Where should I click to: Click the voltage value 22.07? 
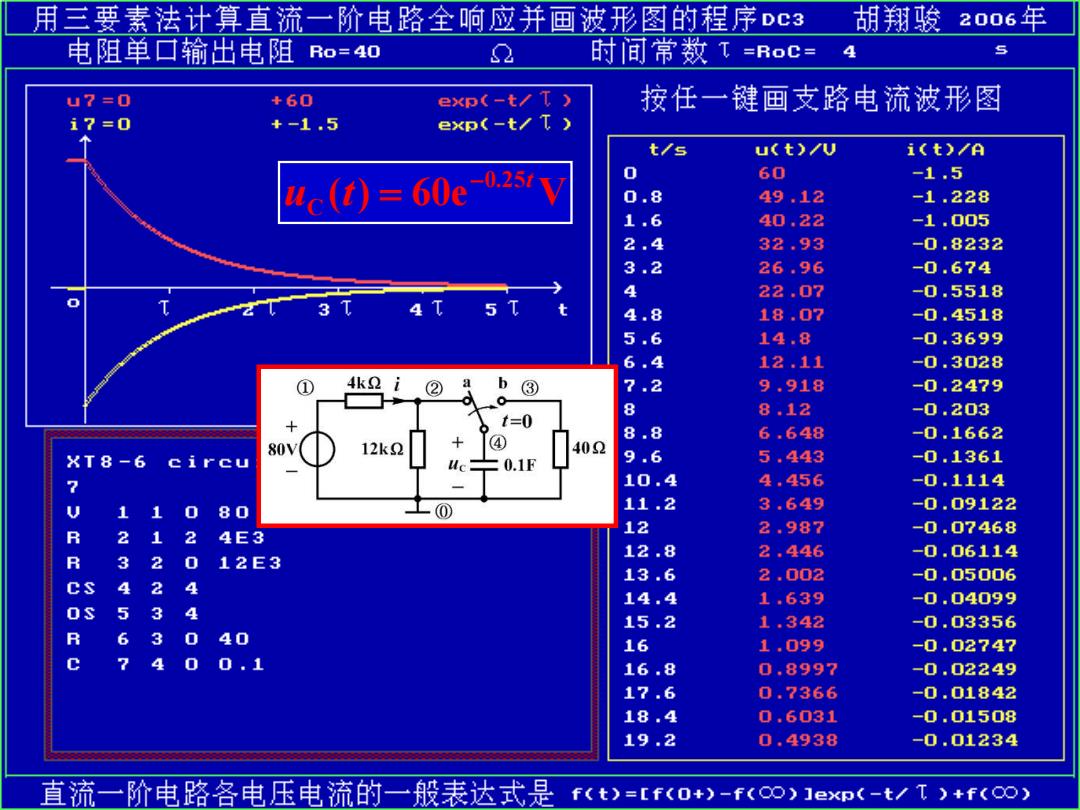791,291
